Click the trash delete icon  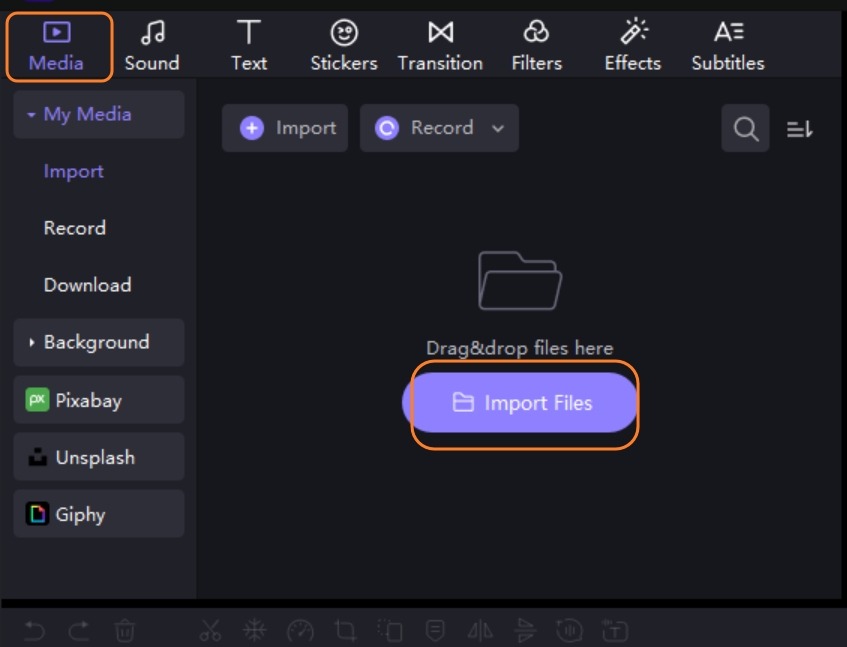(124, 630)
